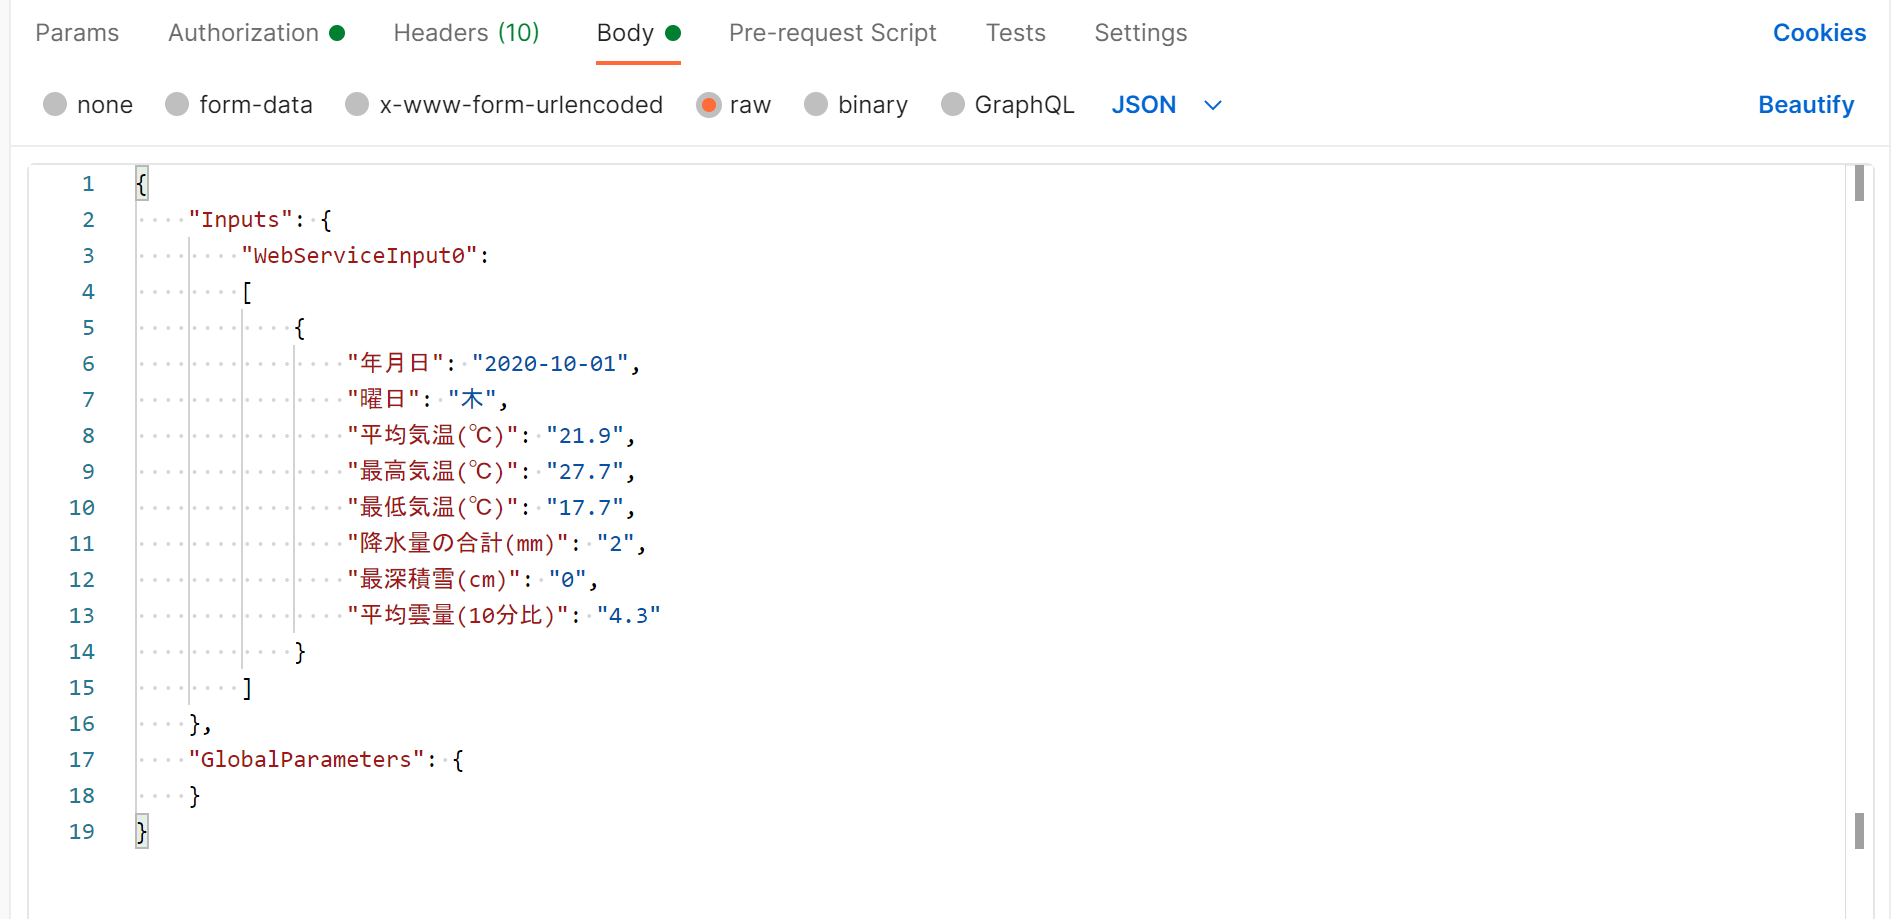The image size is (1893, 919).
Task: Select the Body tab
Action: click(x=638, y=33)
